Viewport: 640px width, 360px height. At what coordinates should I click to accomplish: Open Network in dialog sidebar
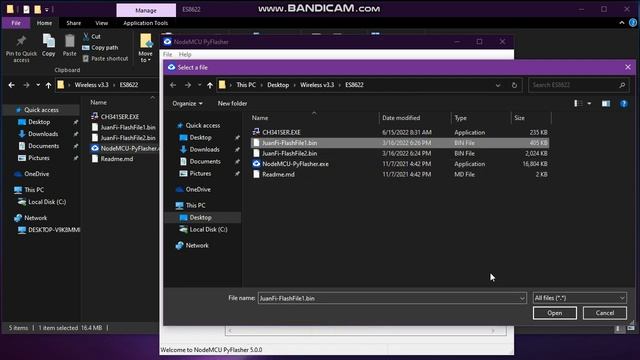point(197,245)
